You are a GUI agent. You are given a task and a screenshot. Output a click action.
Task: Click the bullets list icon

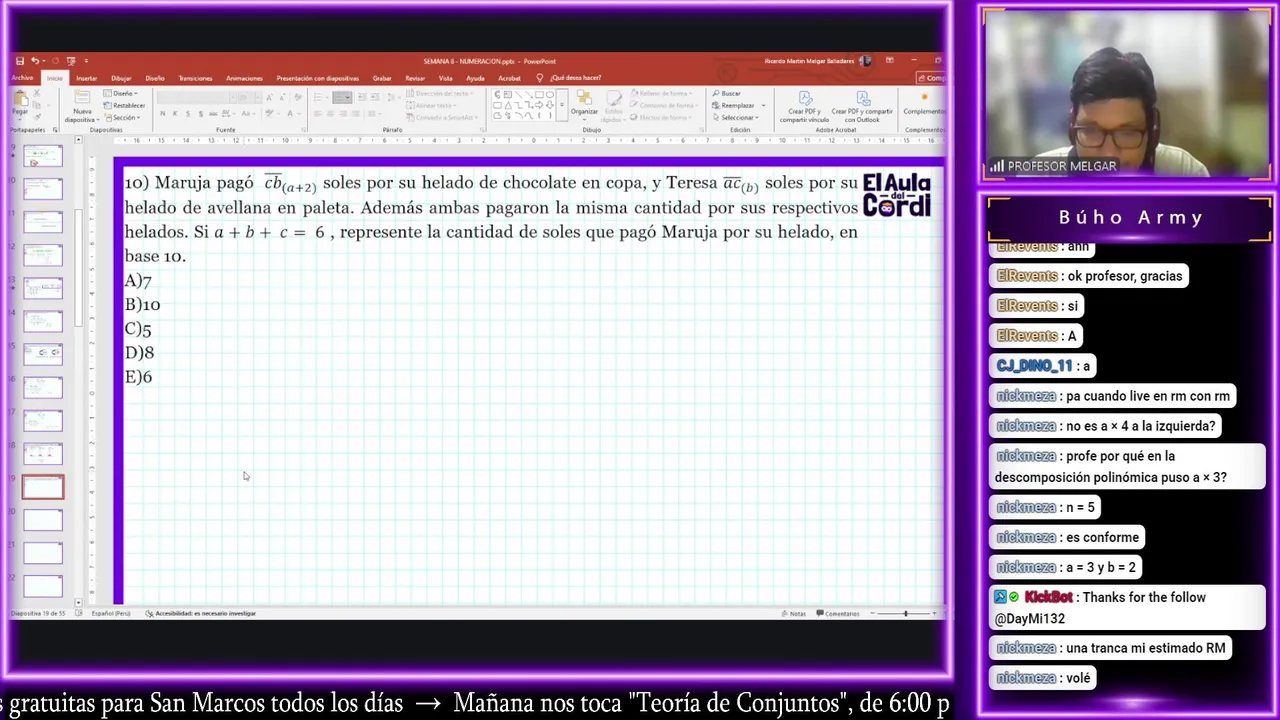tap(320, 97)
